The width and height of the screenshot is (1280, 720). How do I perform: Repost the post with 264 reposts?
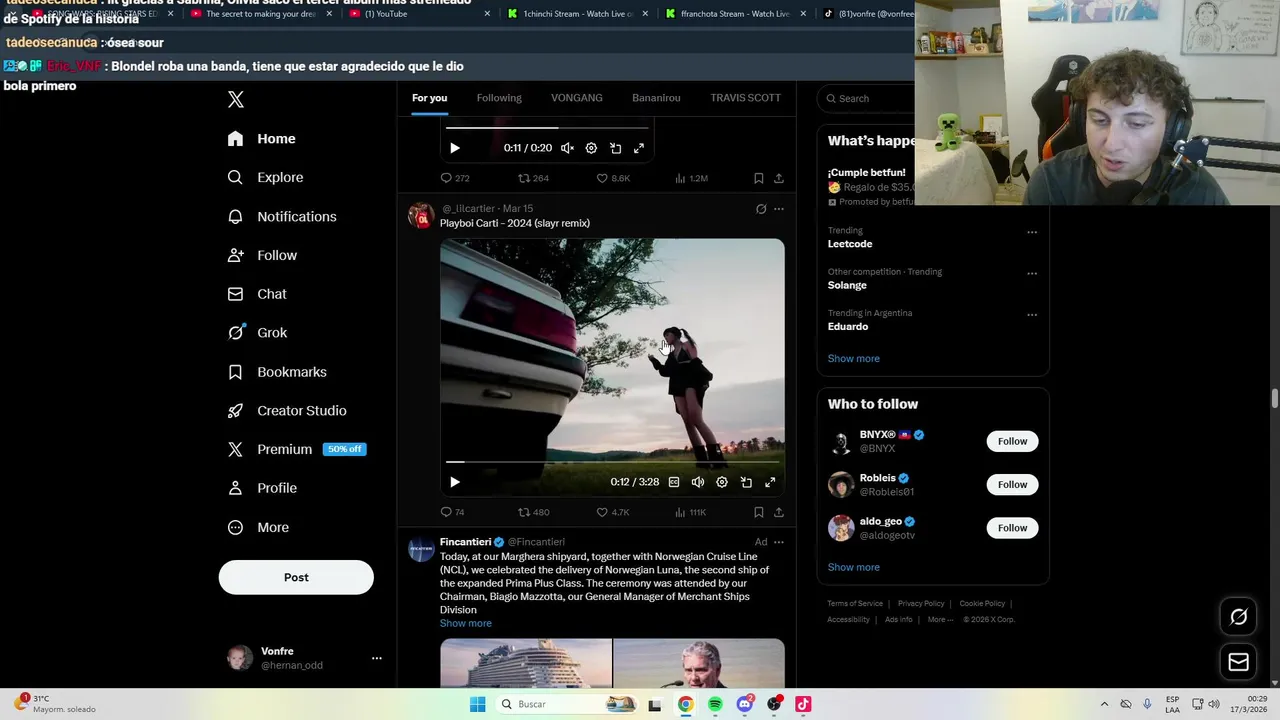point(533,178)
